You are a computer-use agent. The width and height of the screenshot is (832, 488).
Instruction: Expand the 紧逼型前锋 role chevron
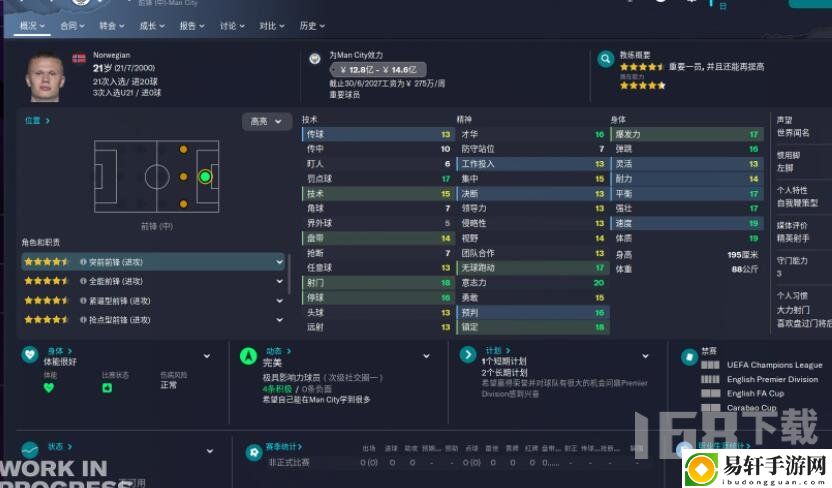[279, 301]
